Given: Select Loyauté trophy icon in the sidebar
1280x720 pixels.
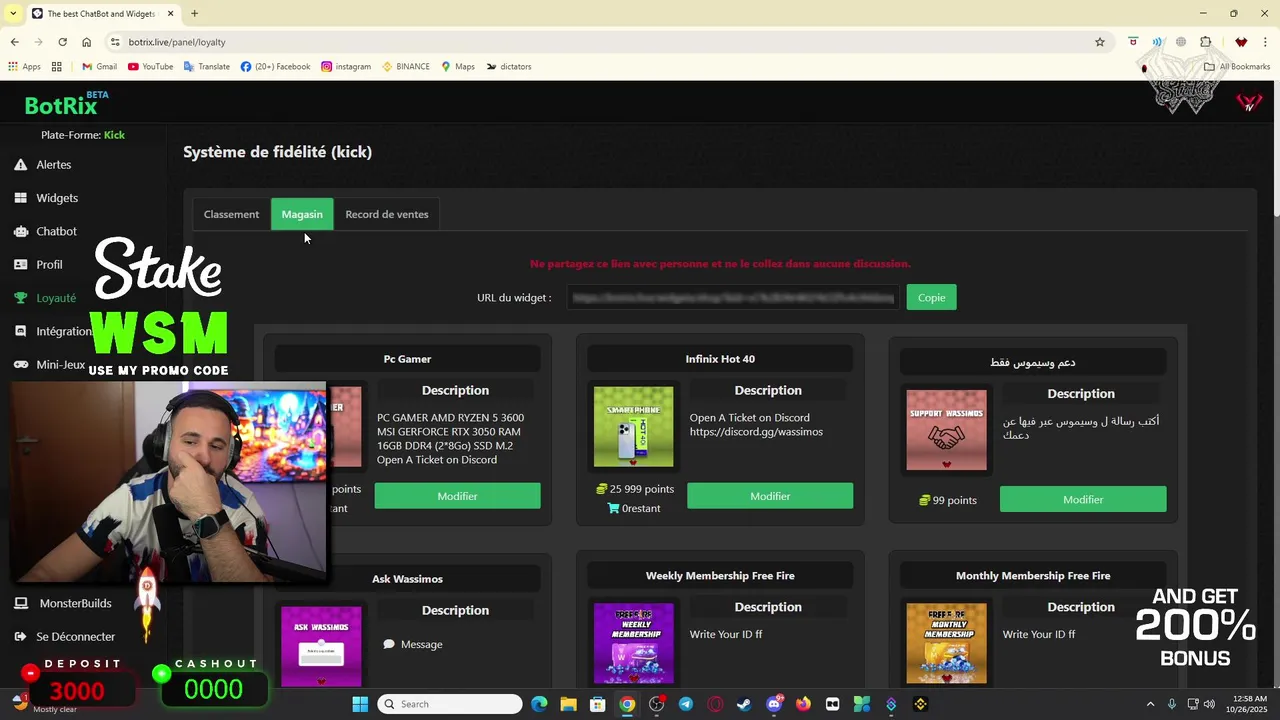Looking at the screenshot, I should (20, 298).
